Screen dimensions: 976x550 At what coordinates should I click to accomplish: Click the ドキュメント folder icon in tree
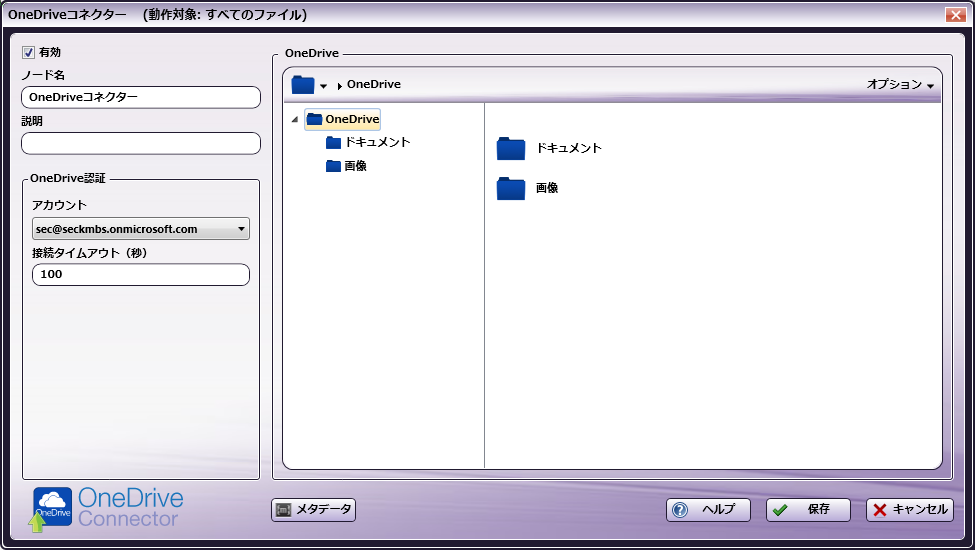tap(334, 142)
